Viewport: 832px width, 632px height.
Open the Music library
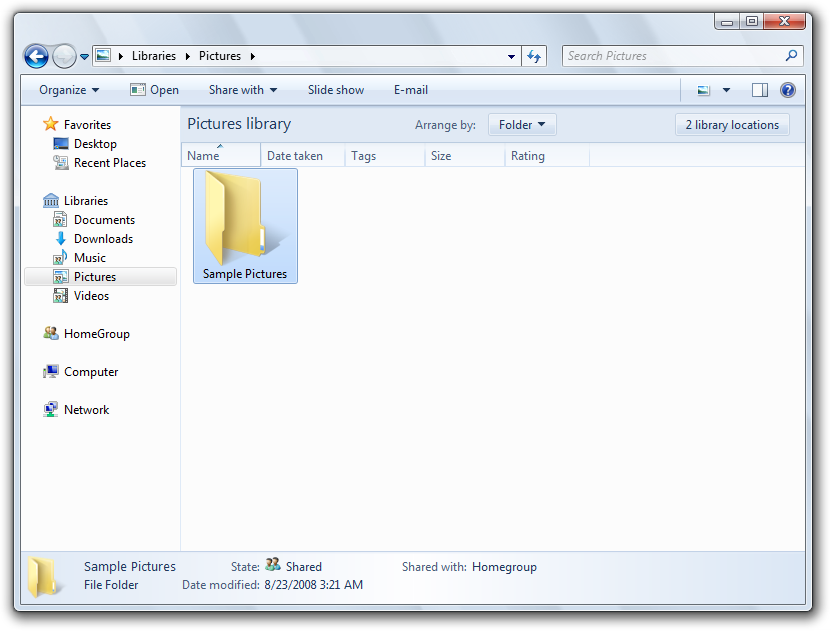(x=90, y=258)
